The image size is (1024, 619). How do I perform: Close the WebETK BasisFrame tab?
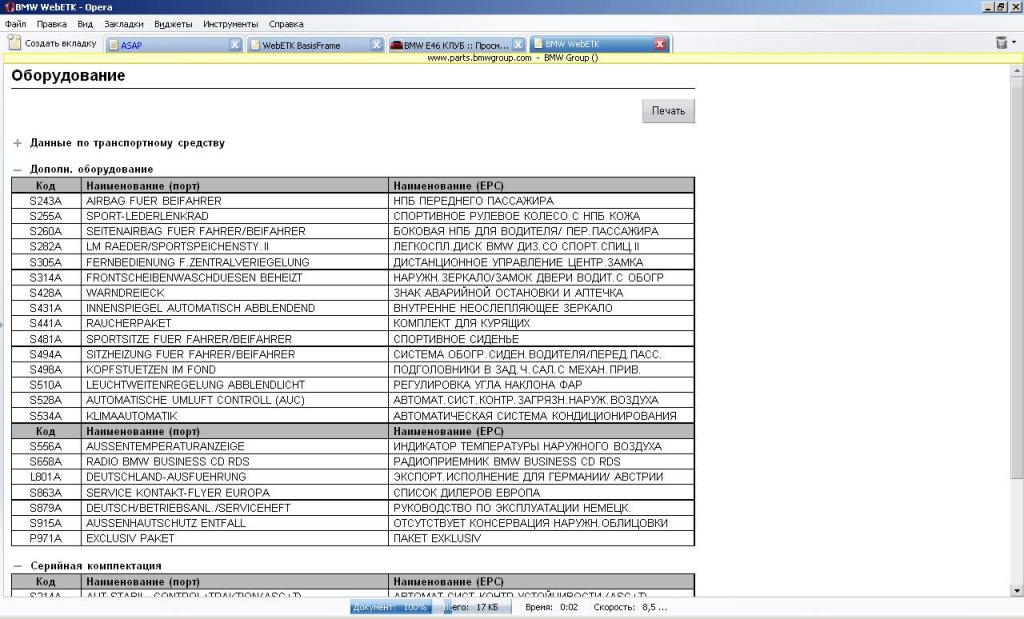376,45
